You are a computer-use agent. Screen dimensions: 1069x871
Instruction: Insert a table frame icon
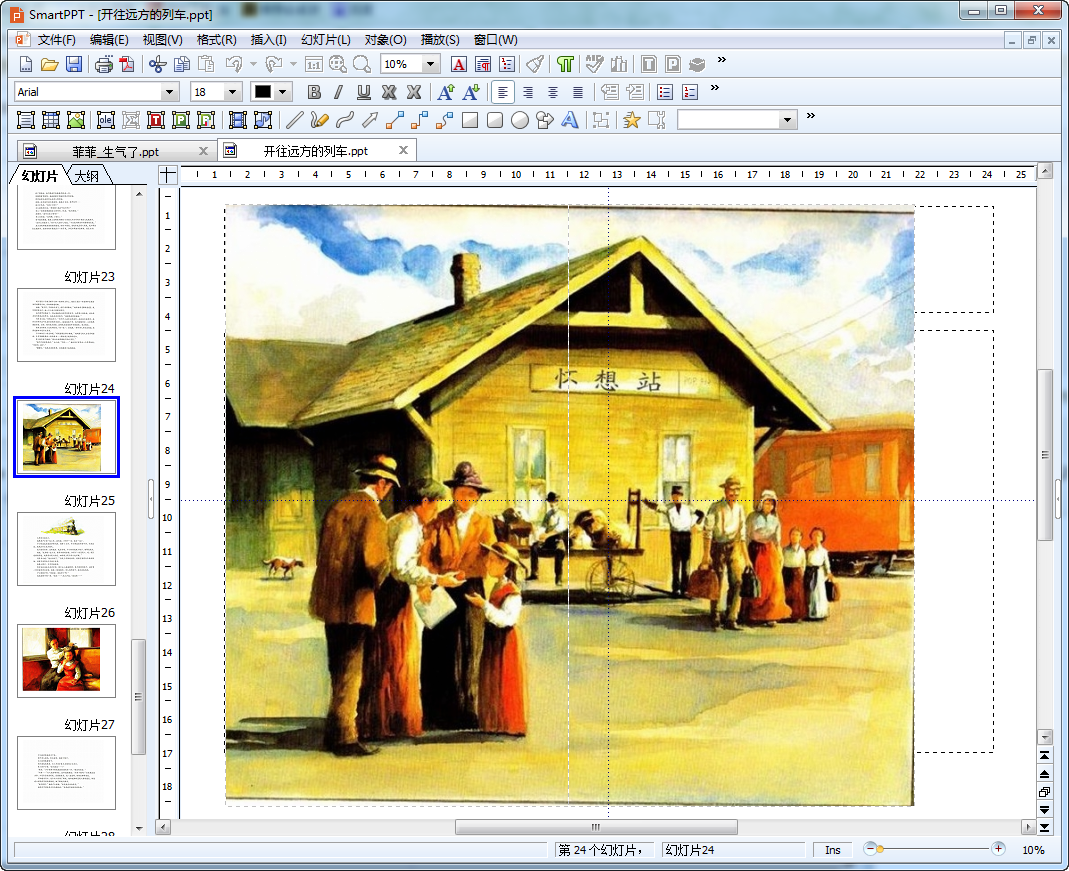coord(51,120)
